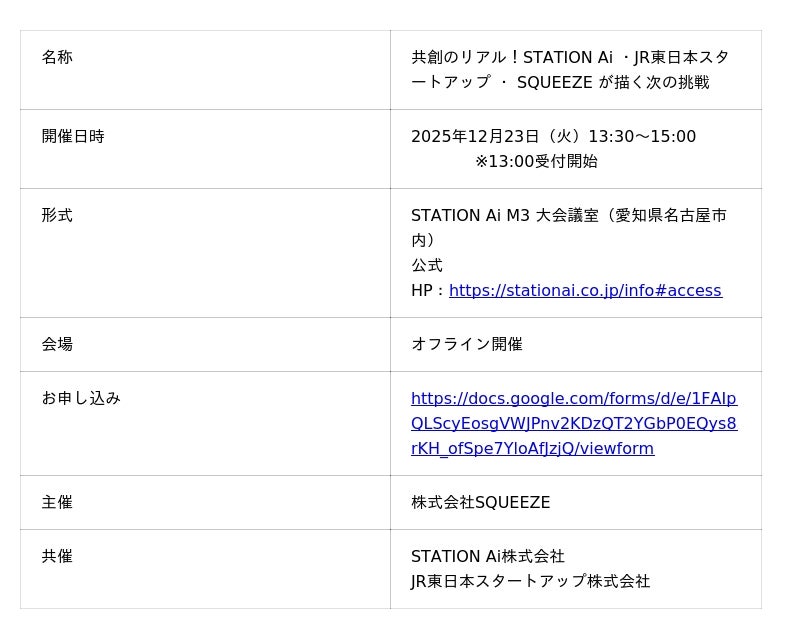Click the 形式 row label
Viewport: 800px width, 639px height.
[x=57, y=216]
